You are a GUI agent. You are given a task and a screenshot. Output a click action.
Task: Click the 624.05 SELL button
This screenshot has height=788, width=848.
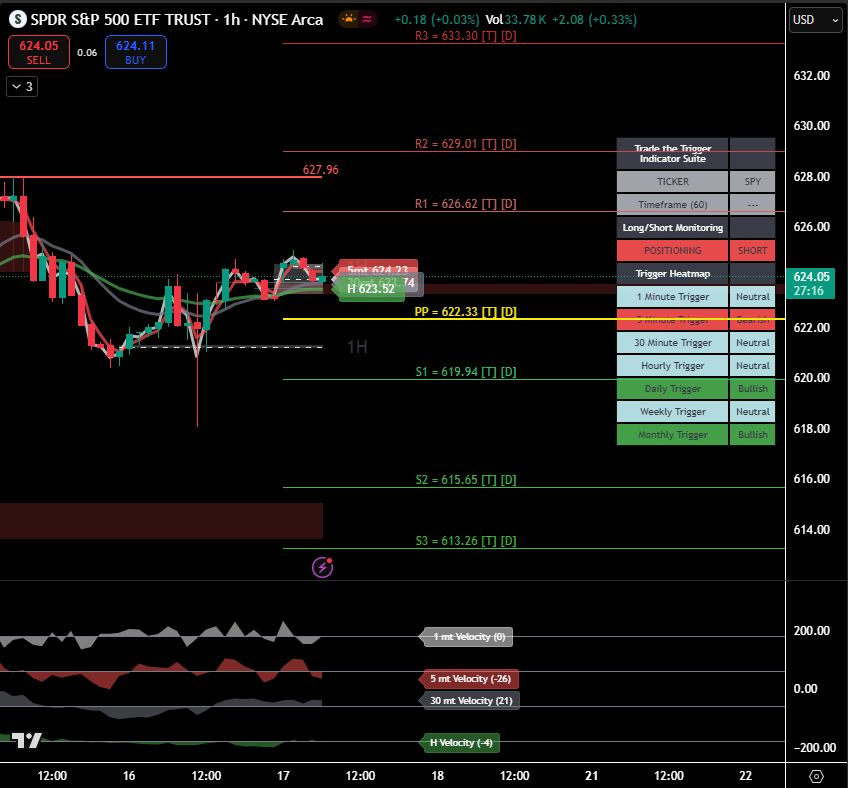[39, 52]
